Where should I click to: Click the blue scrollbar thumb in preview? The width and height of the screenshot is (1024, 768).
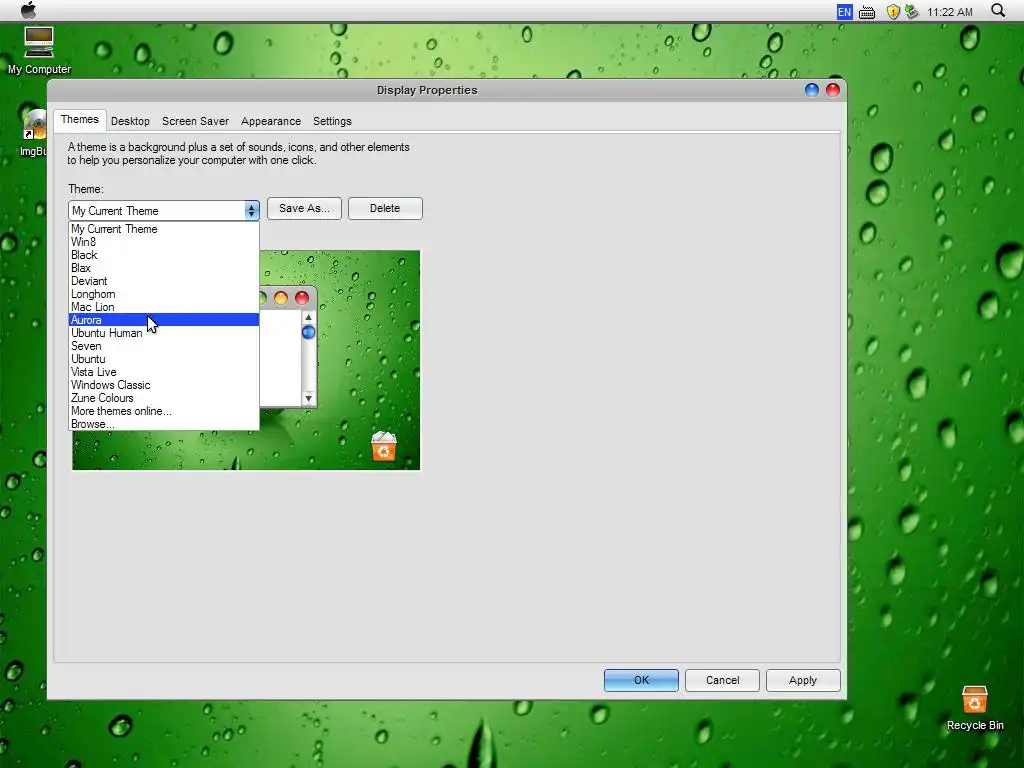pyautogui.click(x=308, y=332)
